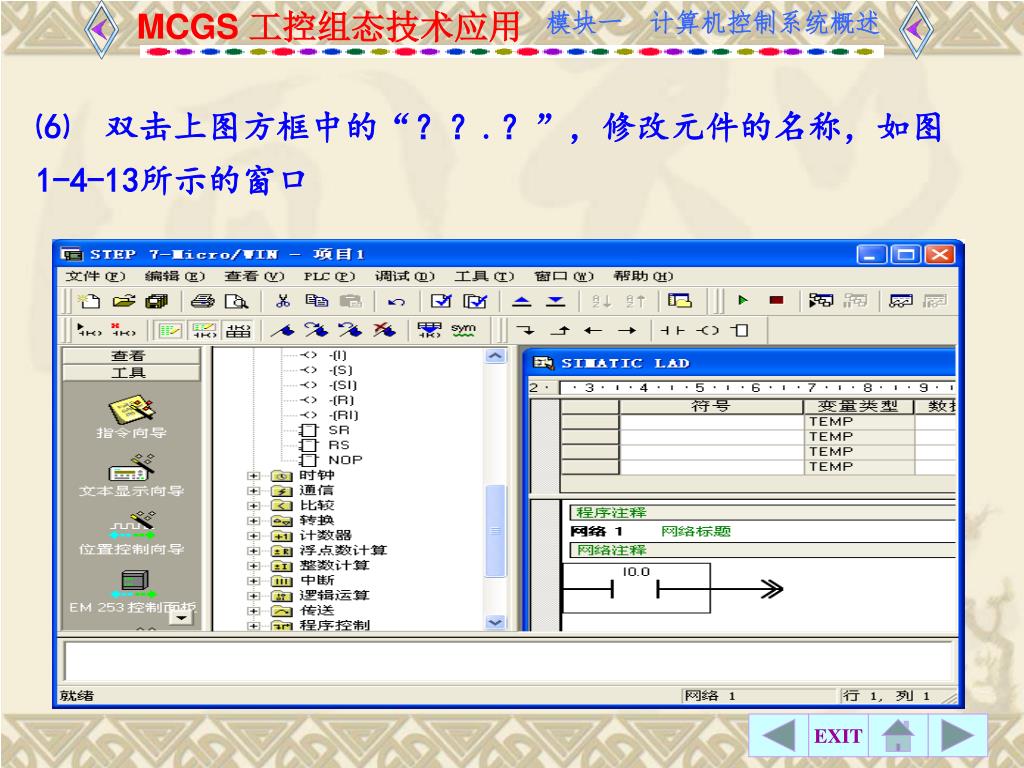Expand the 中断 tree folder

(253, 581)
